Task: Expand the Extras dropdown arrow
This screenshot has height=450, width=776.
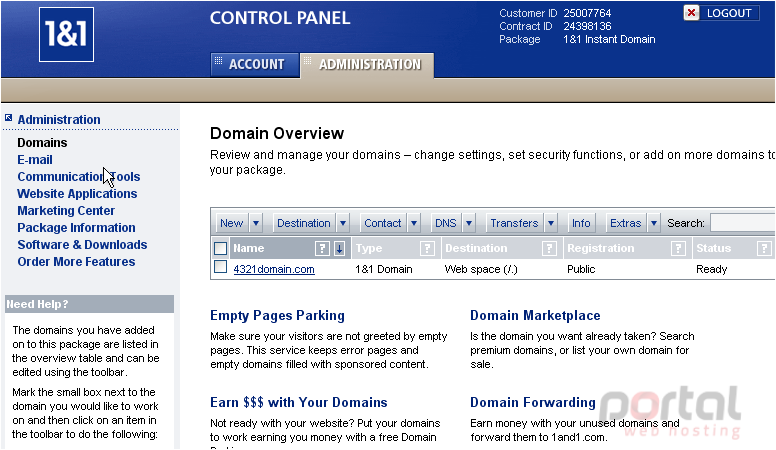Action: coord(654,223)
